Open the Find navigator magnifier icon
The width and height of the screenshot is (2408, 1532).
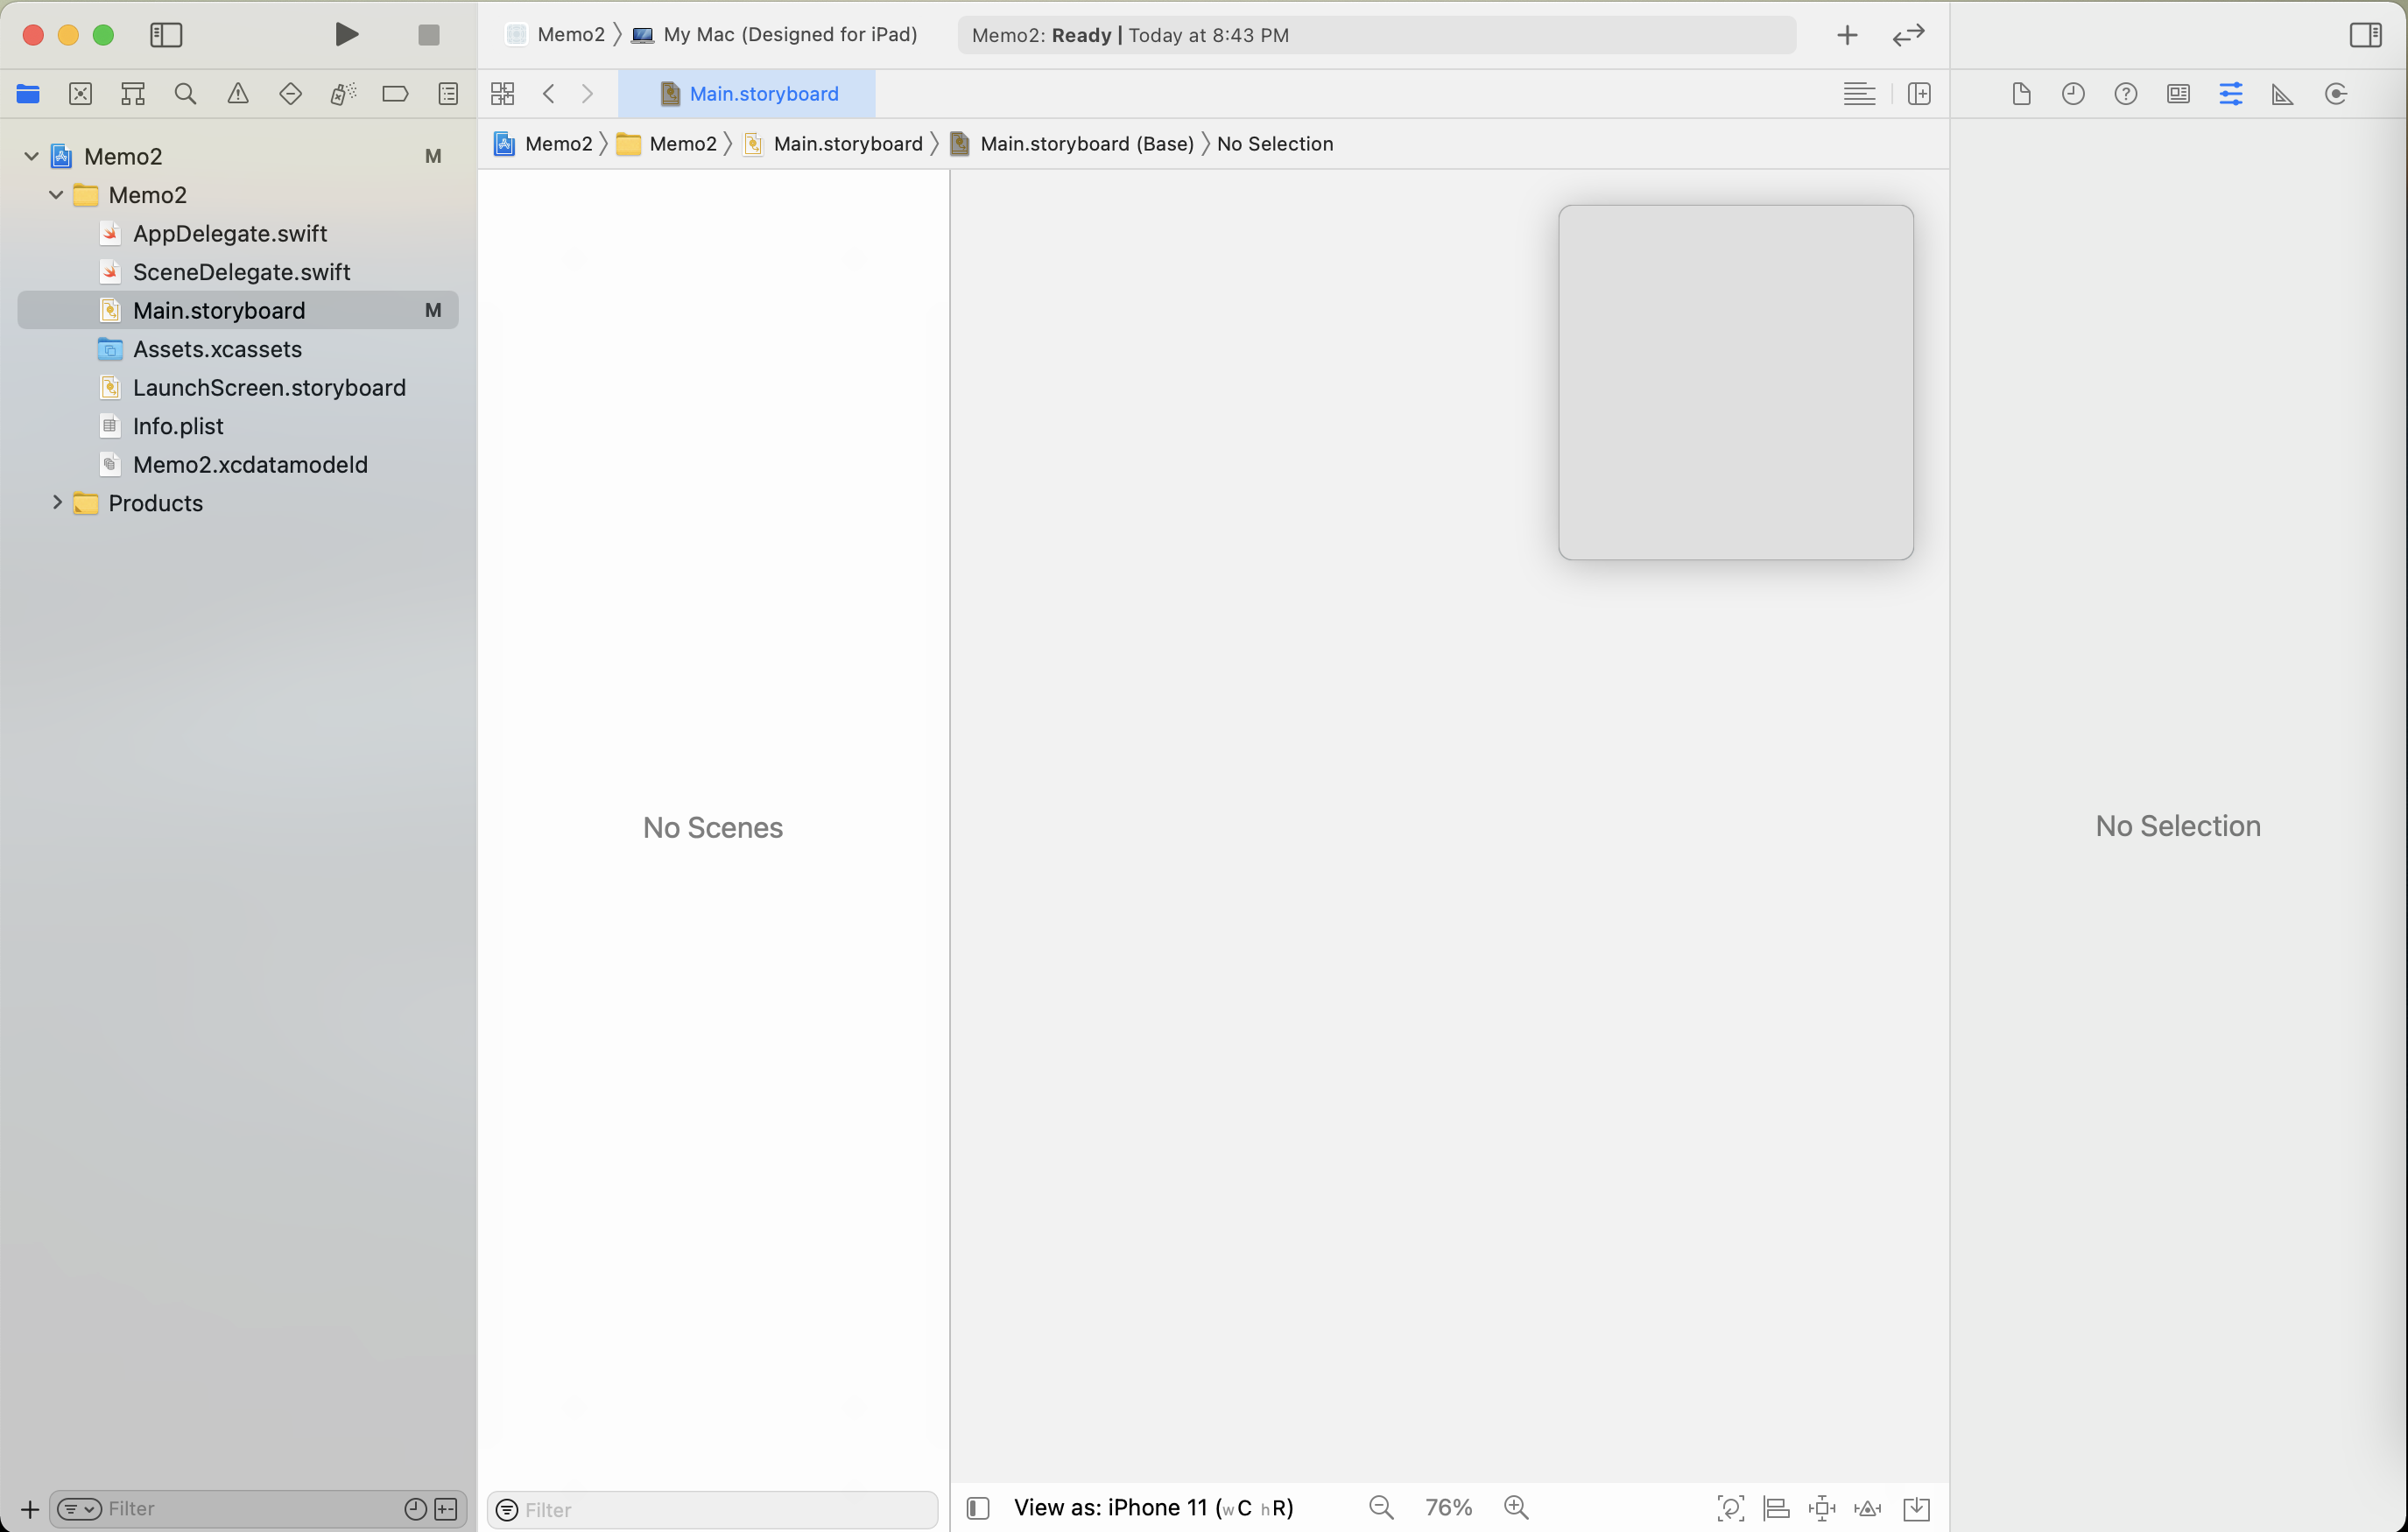(185, 94)
